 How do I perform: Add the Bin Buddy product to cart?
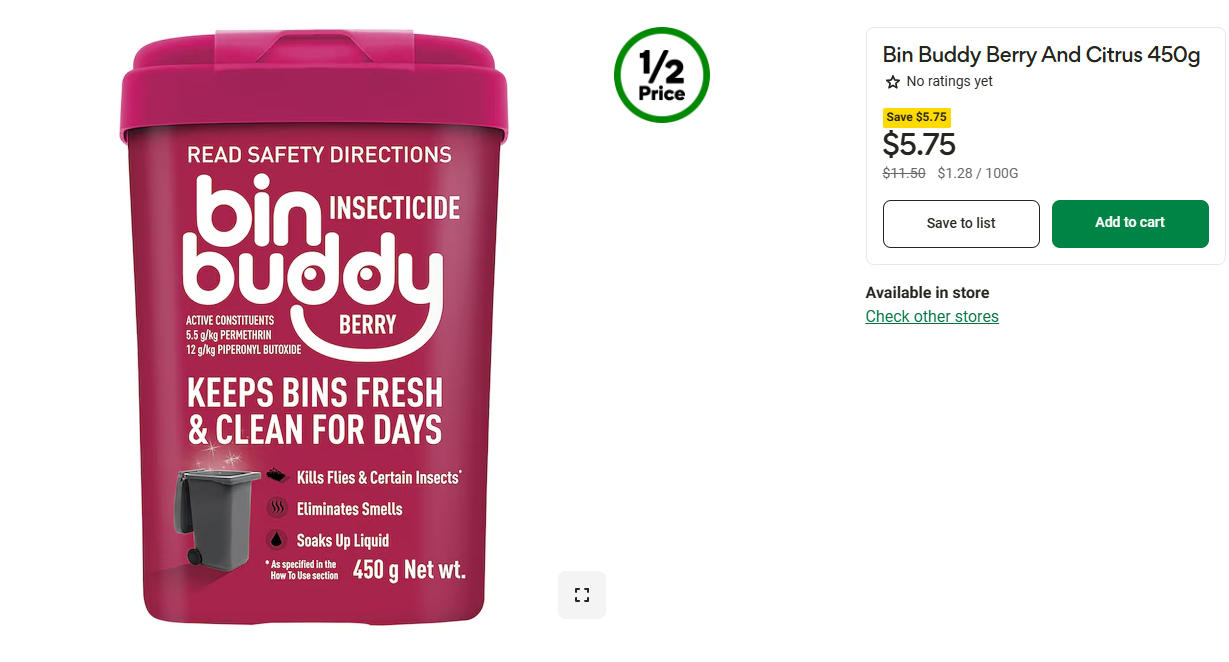click(1129, 223)
